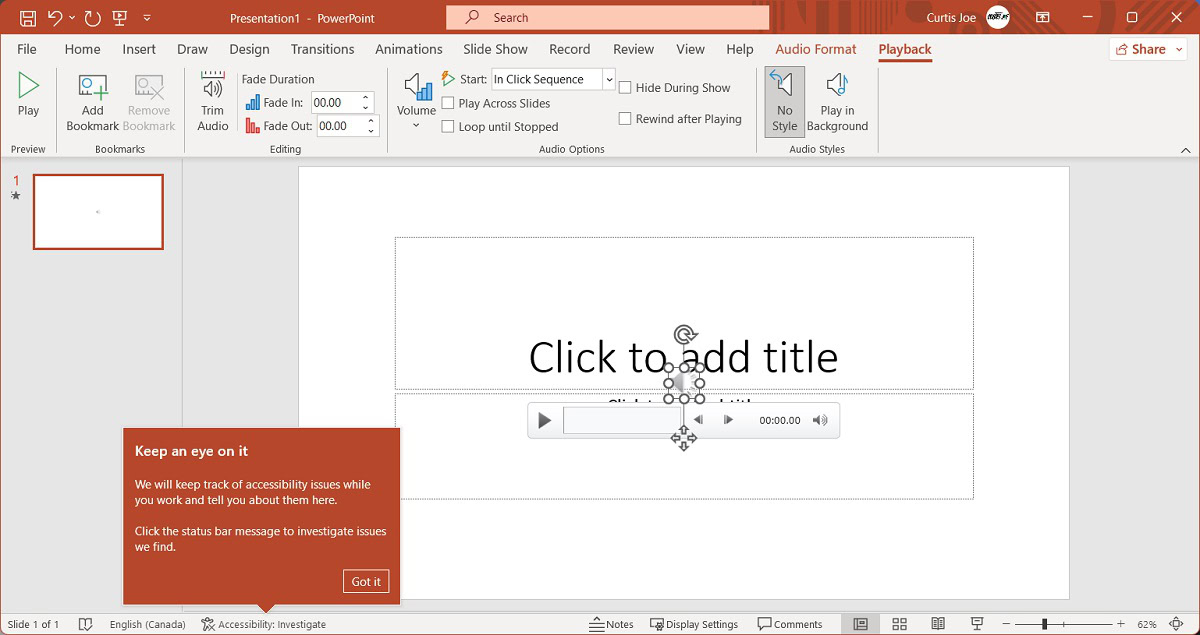This screenshot has height=635, width=1200.
Task: Select Play in Background audio style
Action: 837,101
